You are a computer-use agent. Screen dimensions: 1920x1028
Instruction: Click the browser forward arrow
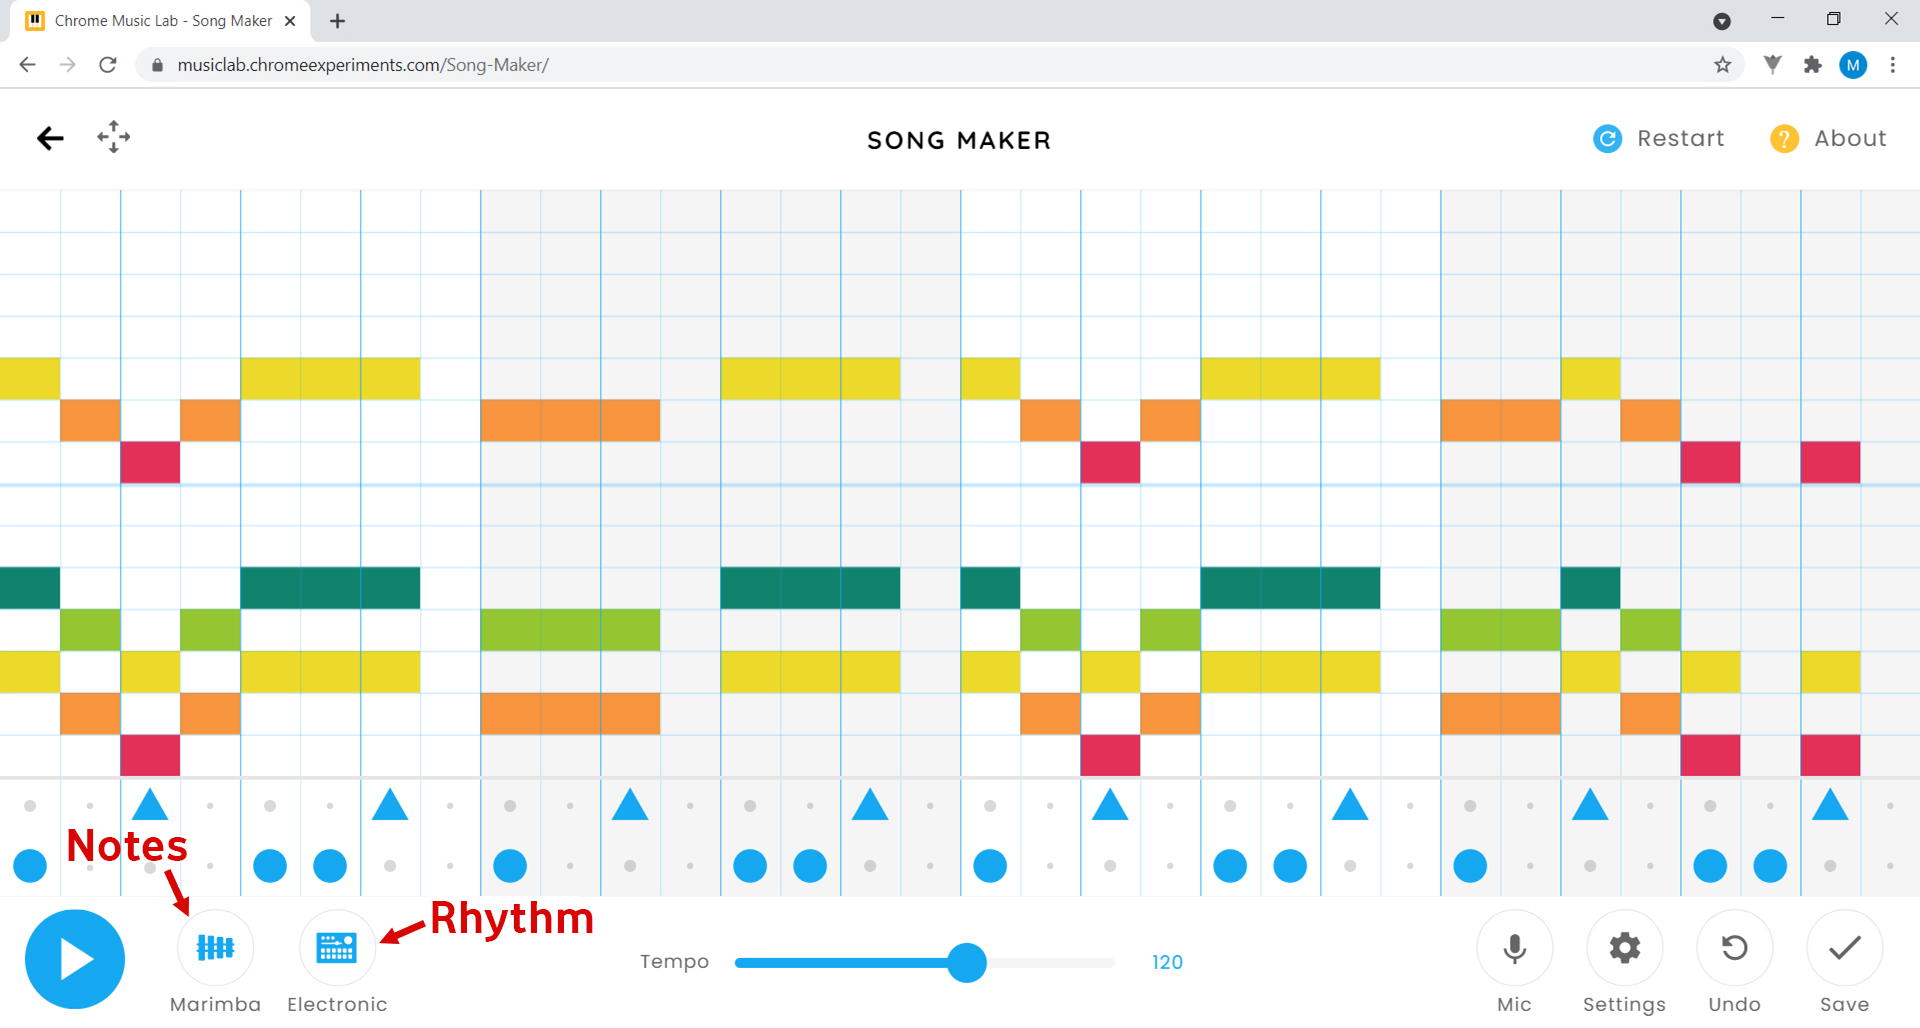67,65
